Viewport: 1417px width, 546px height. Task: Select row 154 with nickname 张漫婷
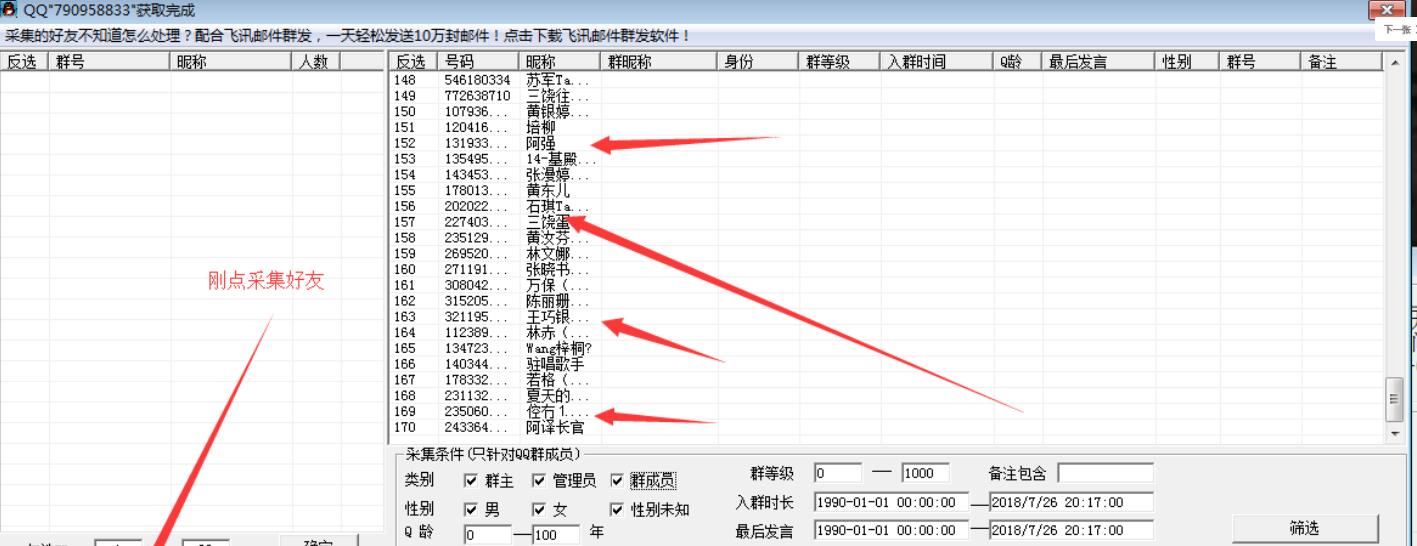(886, 174)
